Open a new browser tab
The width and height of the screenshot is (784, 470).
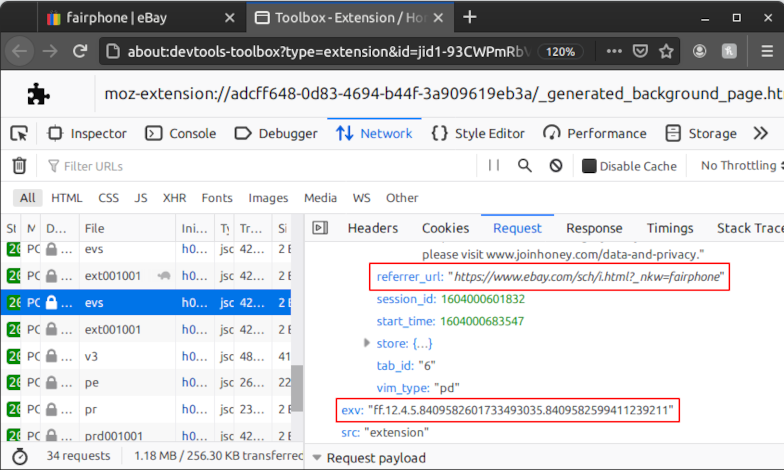click(470, 18)
